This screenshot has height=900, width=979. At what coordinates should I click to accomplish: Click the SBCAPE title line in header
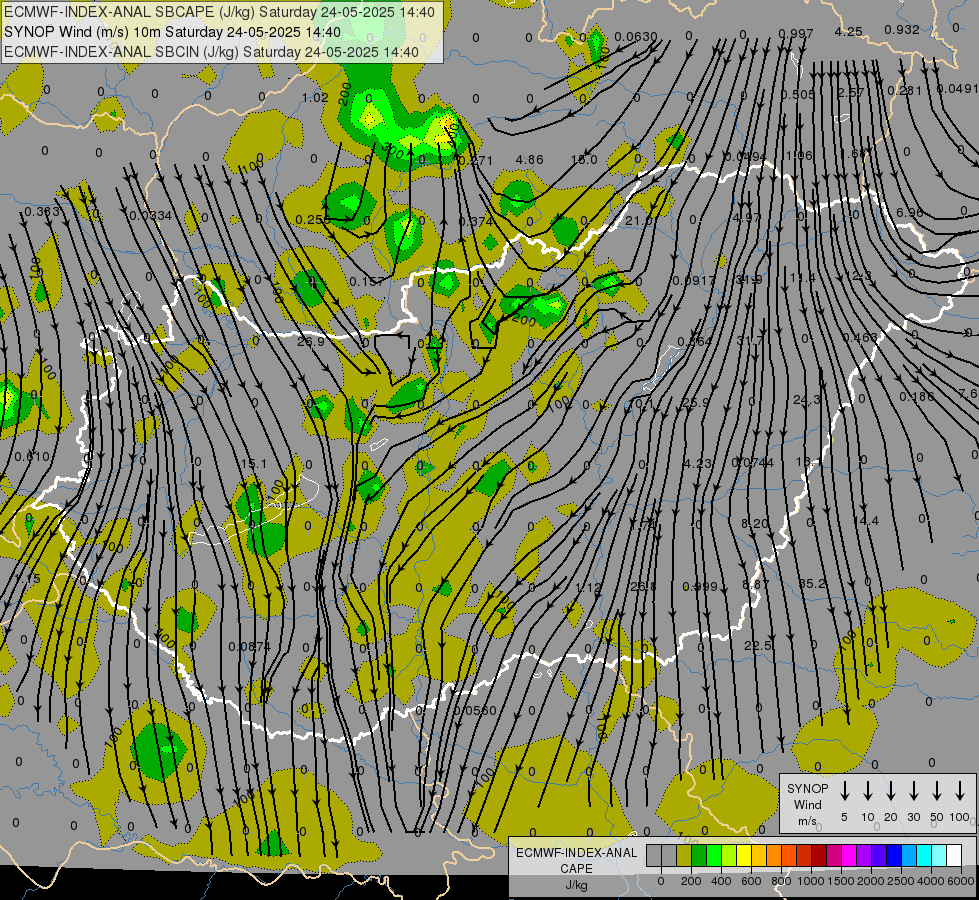point(219,12)
